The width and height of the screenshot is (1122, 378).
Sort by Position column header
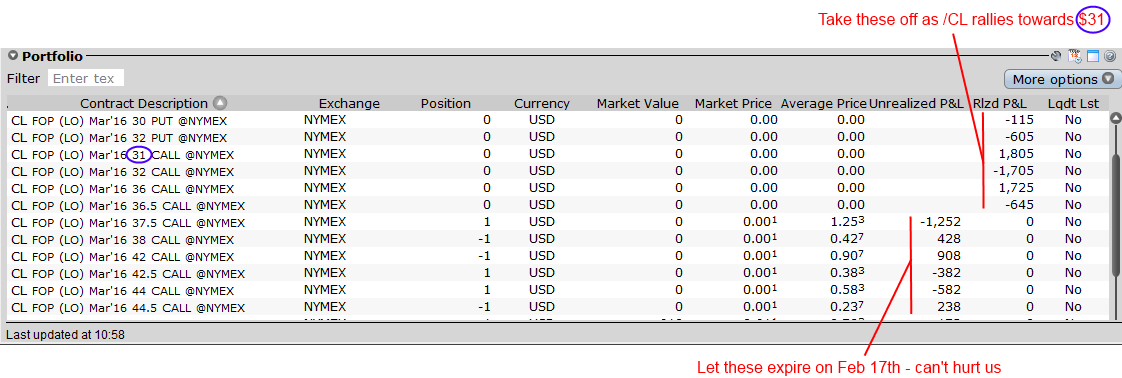[x=446, y=103]
